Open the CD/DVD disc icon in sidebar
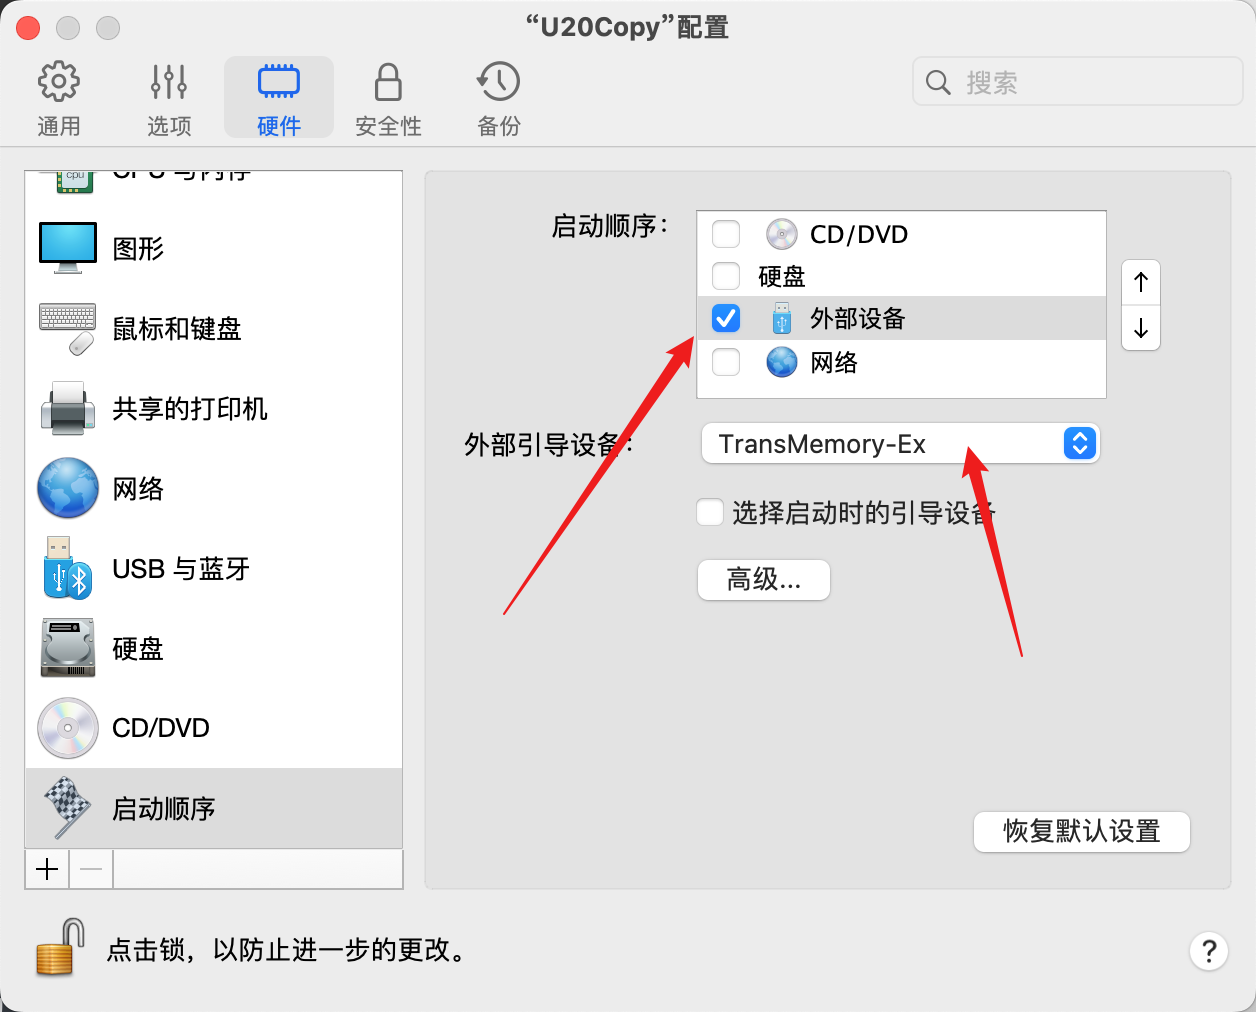Image resolution: width=1256 pixels, height=1012 pixels. (x=68, y=728)
